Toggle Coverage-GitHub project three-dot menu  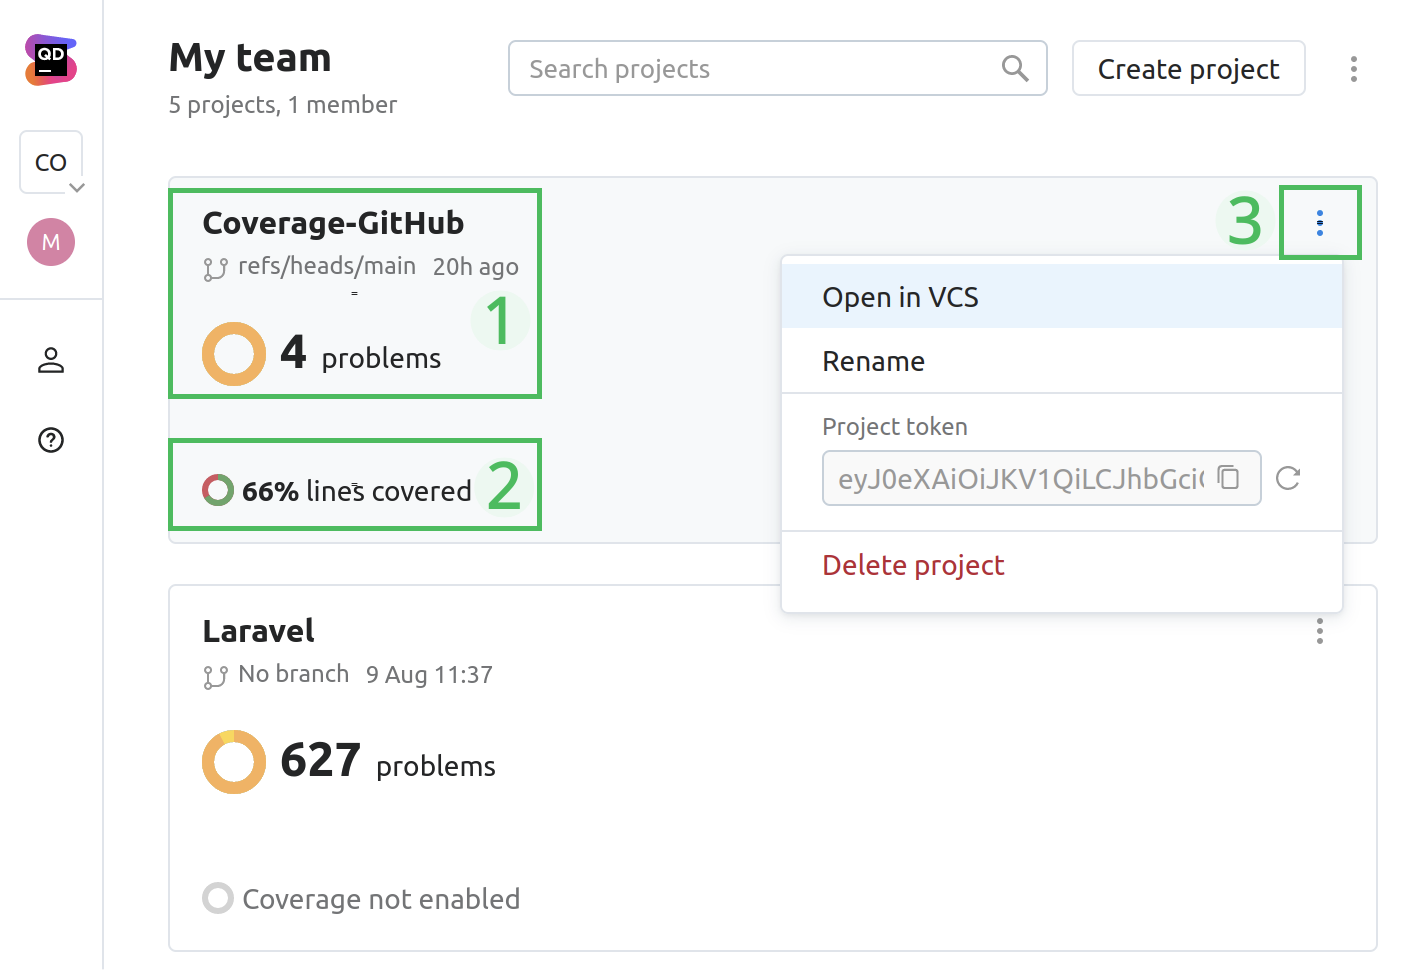click(x=1320, y=223)
